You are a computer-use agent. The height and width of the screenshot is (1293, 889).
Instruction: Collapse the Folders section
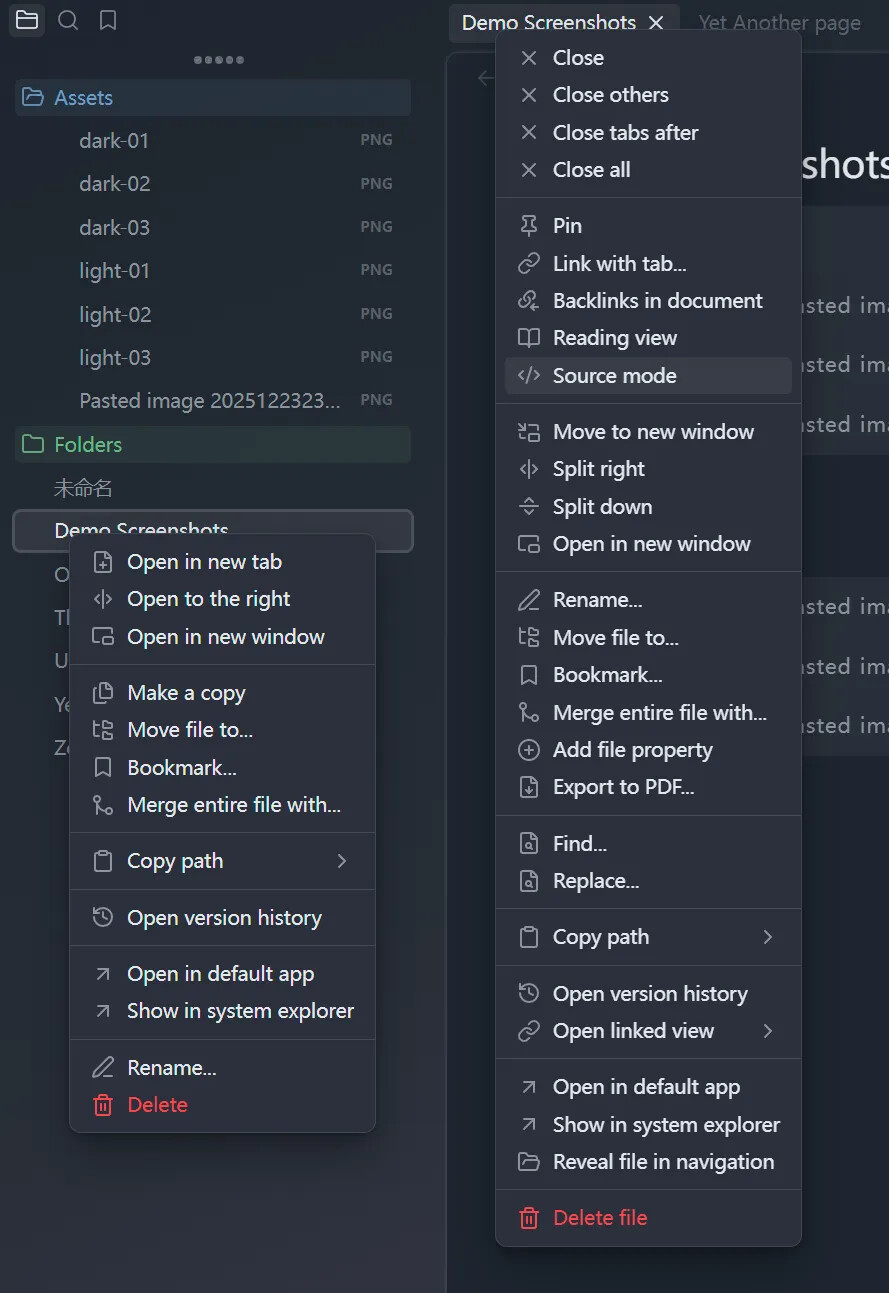88,445
